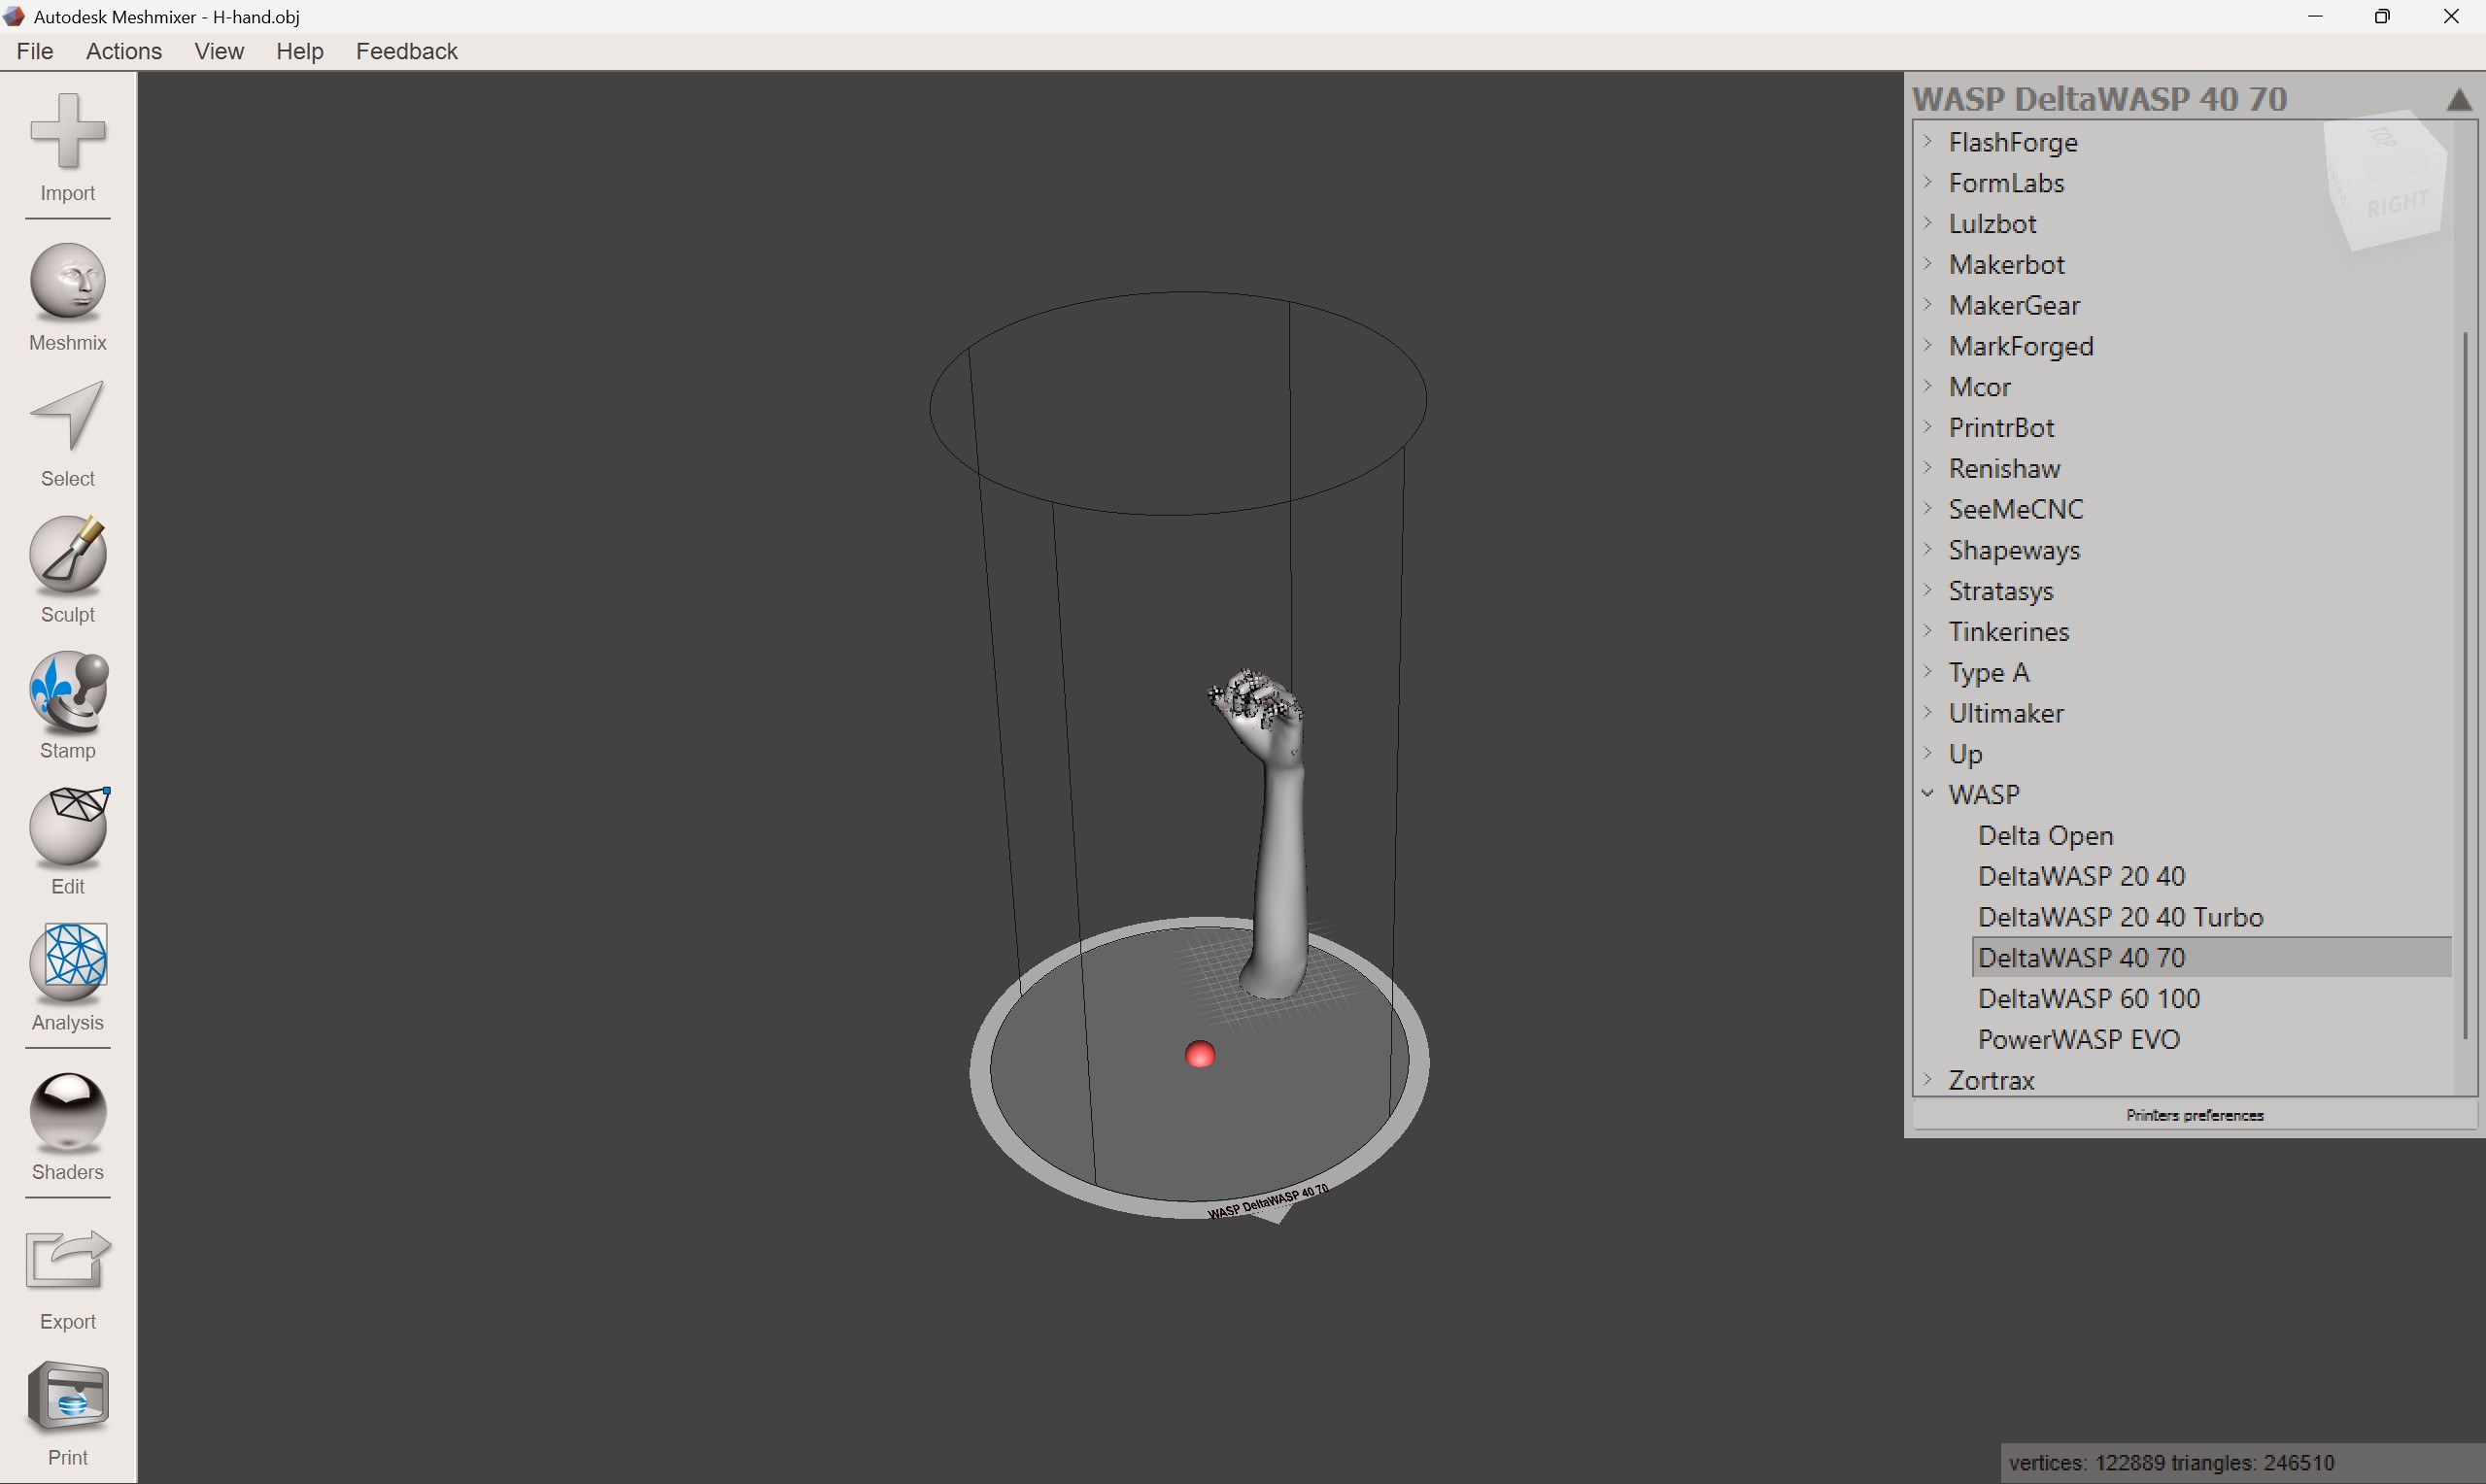The image size is (2486, 1484).
Task: Click the WASP DeltaWASP 40 70 bed label
Action: pos(1268,1201)
